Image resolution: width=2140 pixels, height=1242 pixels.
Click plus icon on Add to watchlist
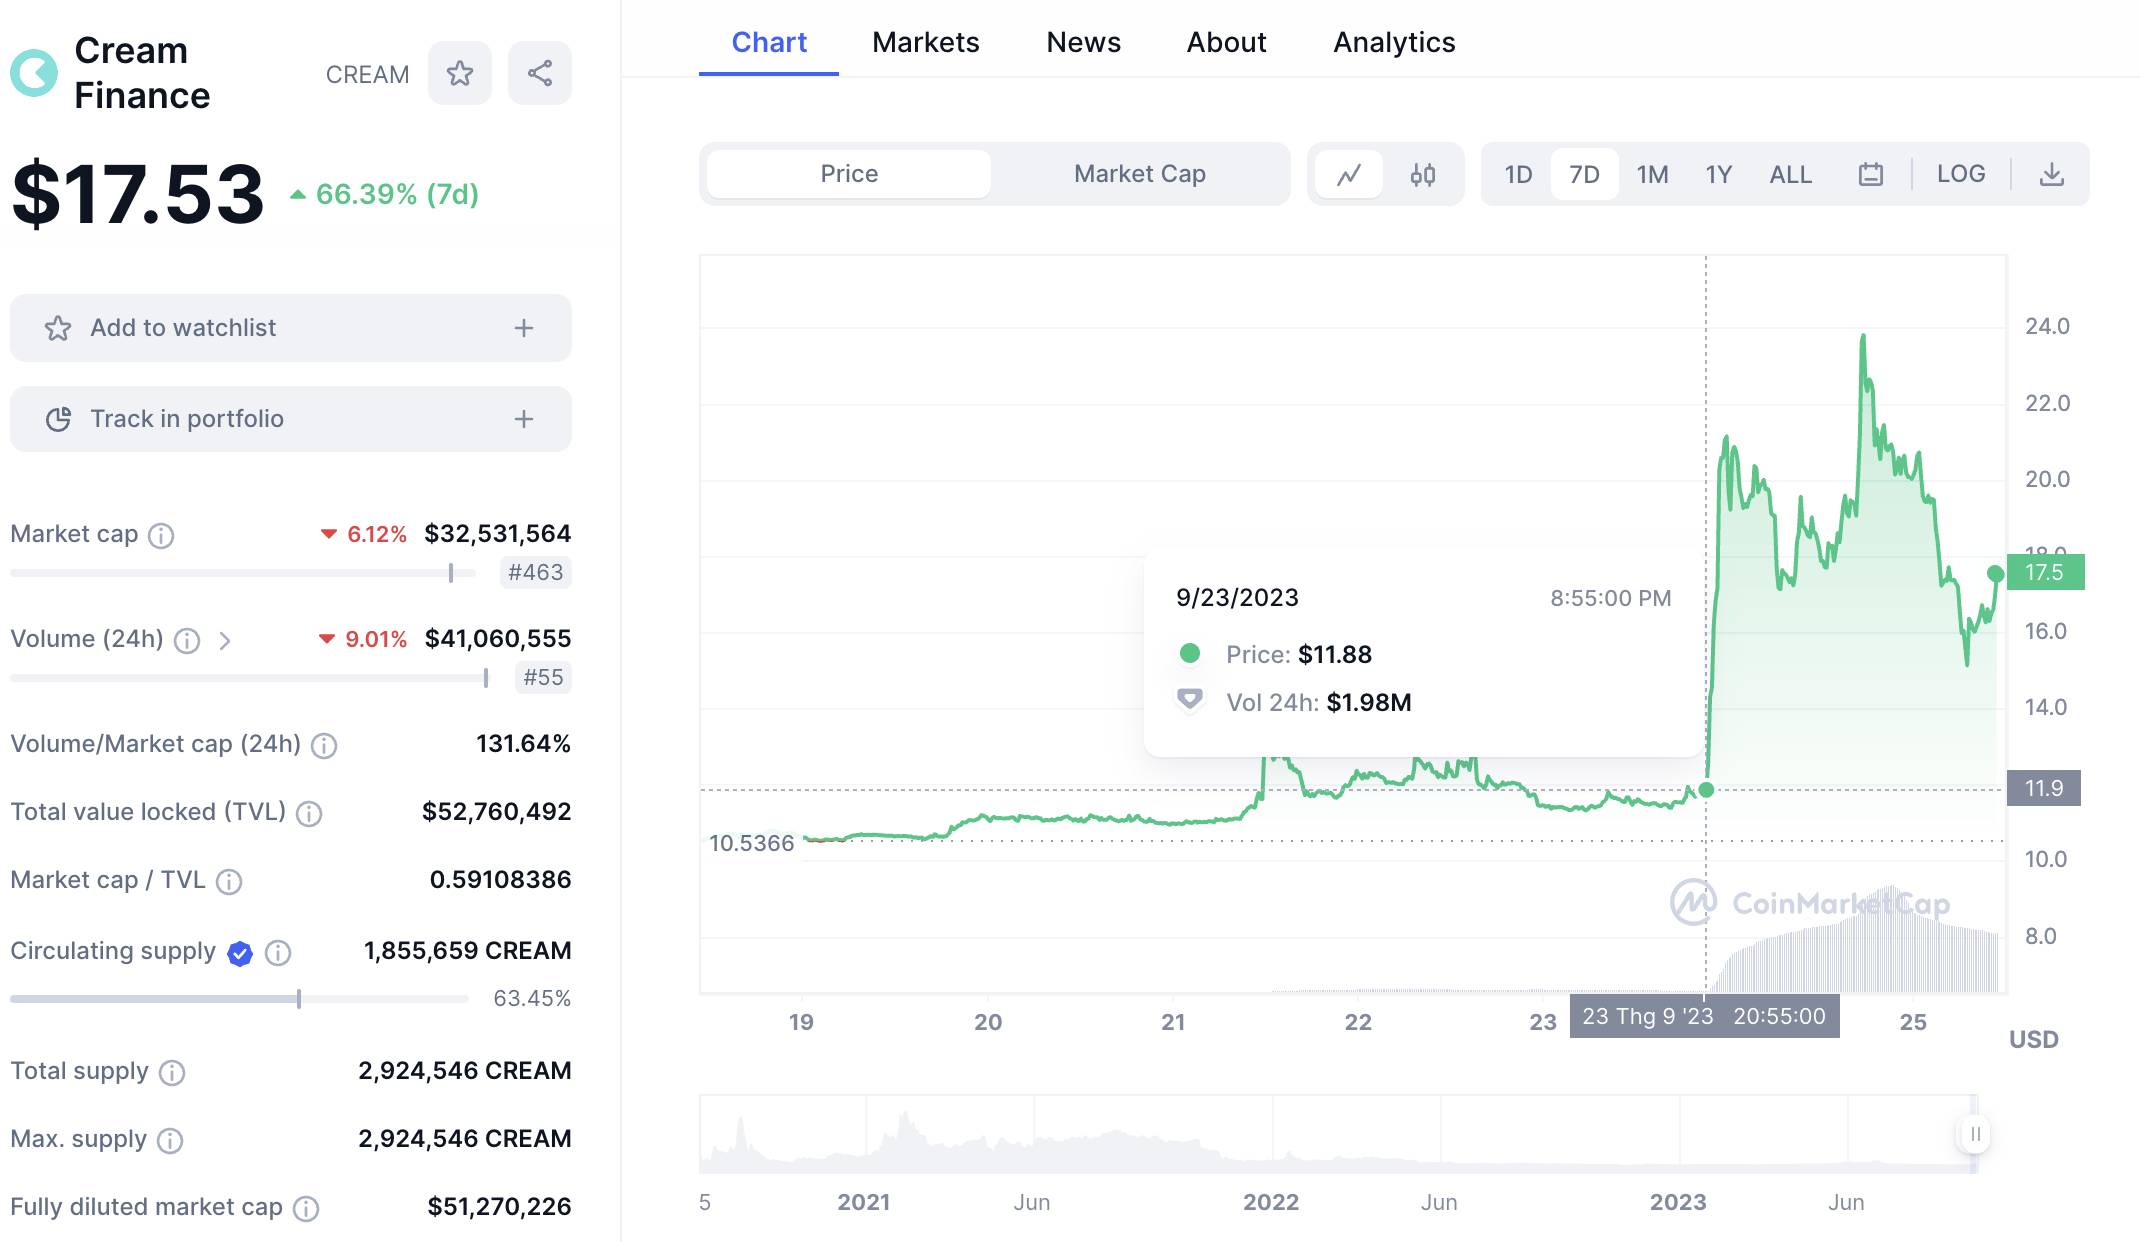(x=524, y=328)
